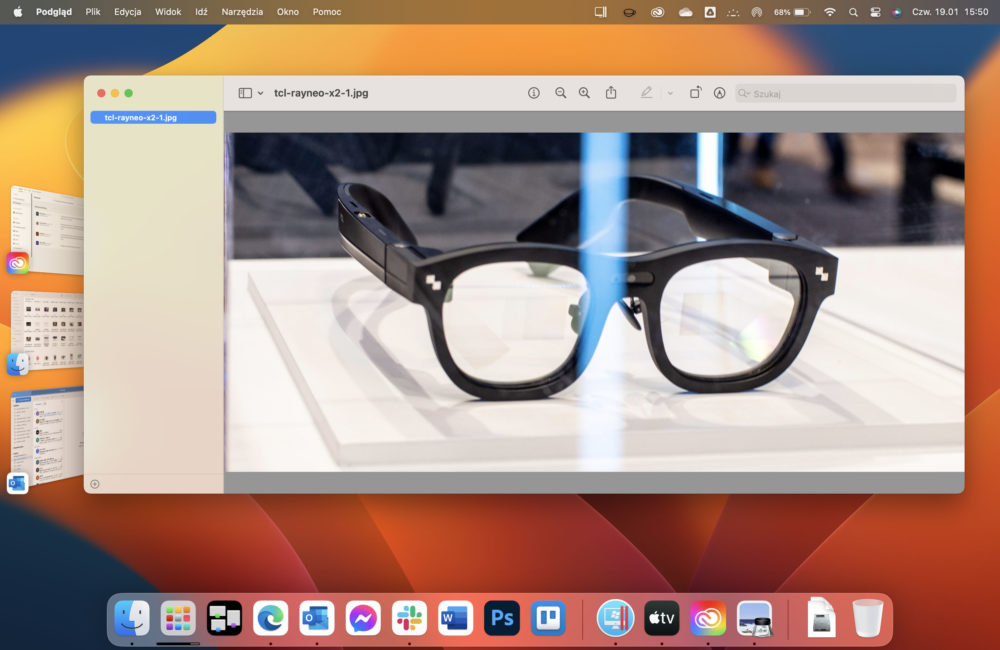Open sidebar view options chevron
1000x650 pixels.
pyautogui.click(x=260, y=93)
